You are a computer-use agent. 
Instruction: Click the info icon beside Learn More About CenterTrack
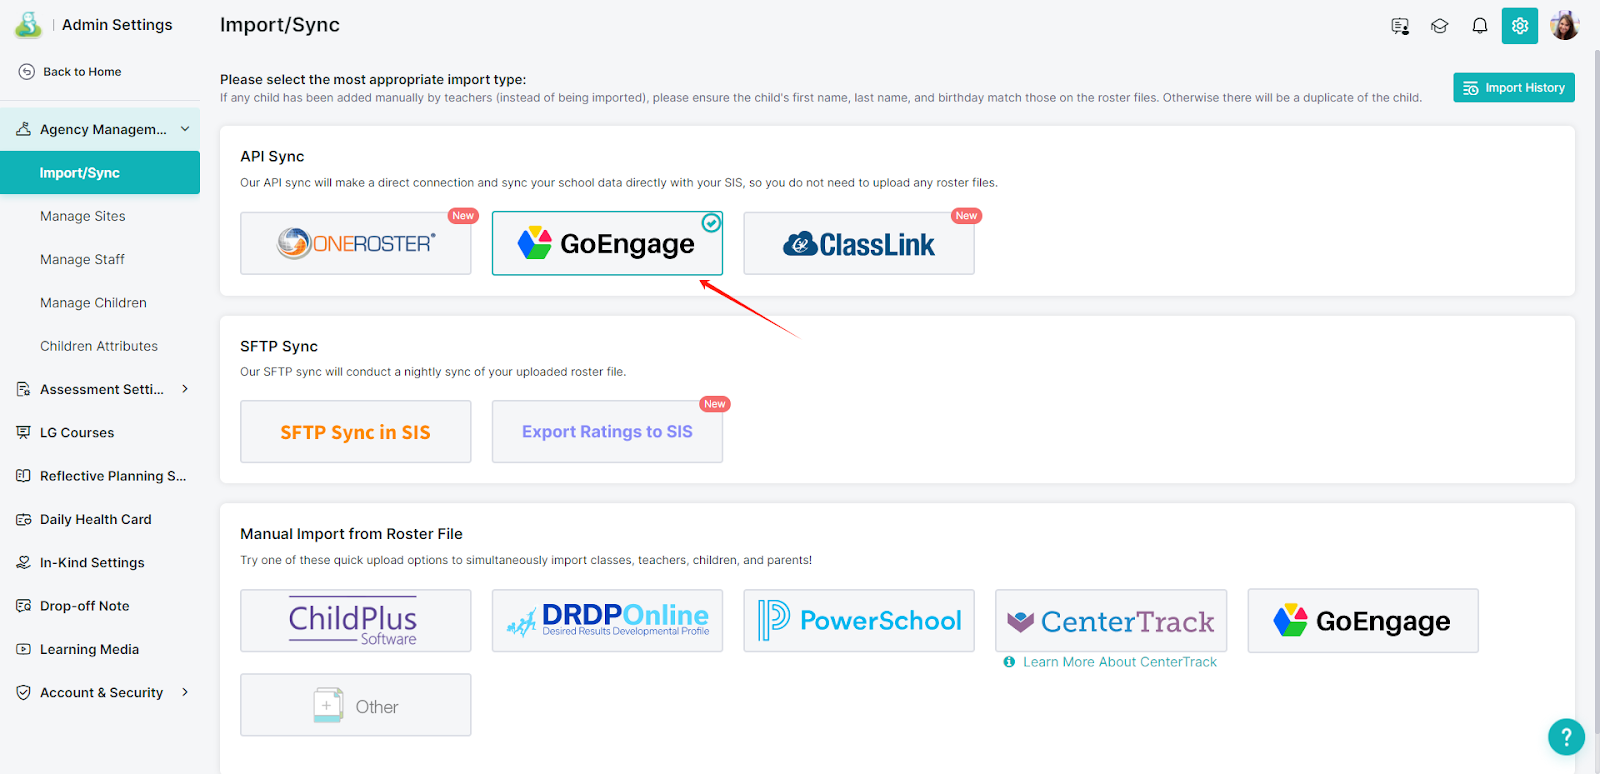click(x=1010, y=662)
